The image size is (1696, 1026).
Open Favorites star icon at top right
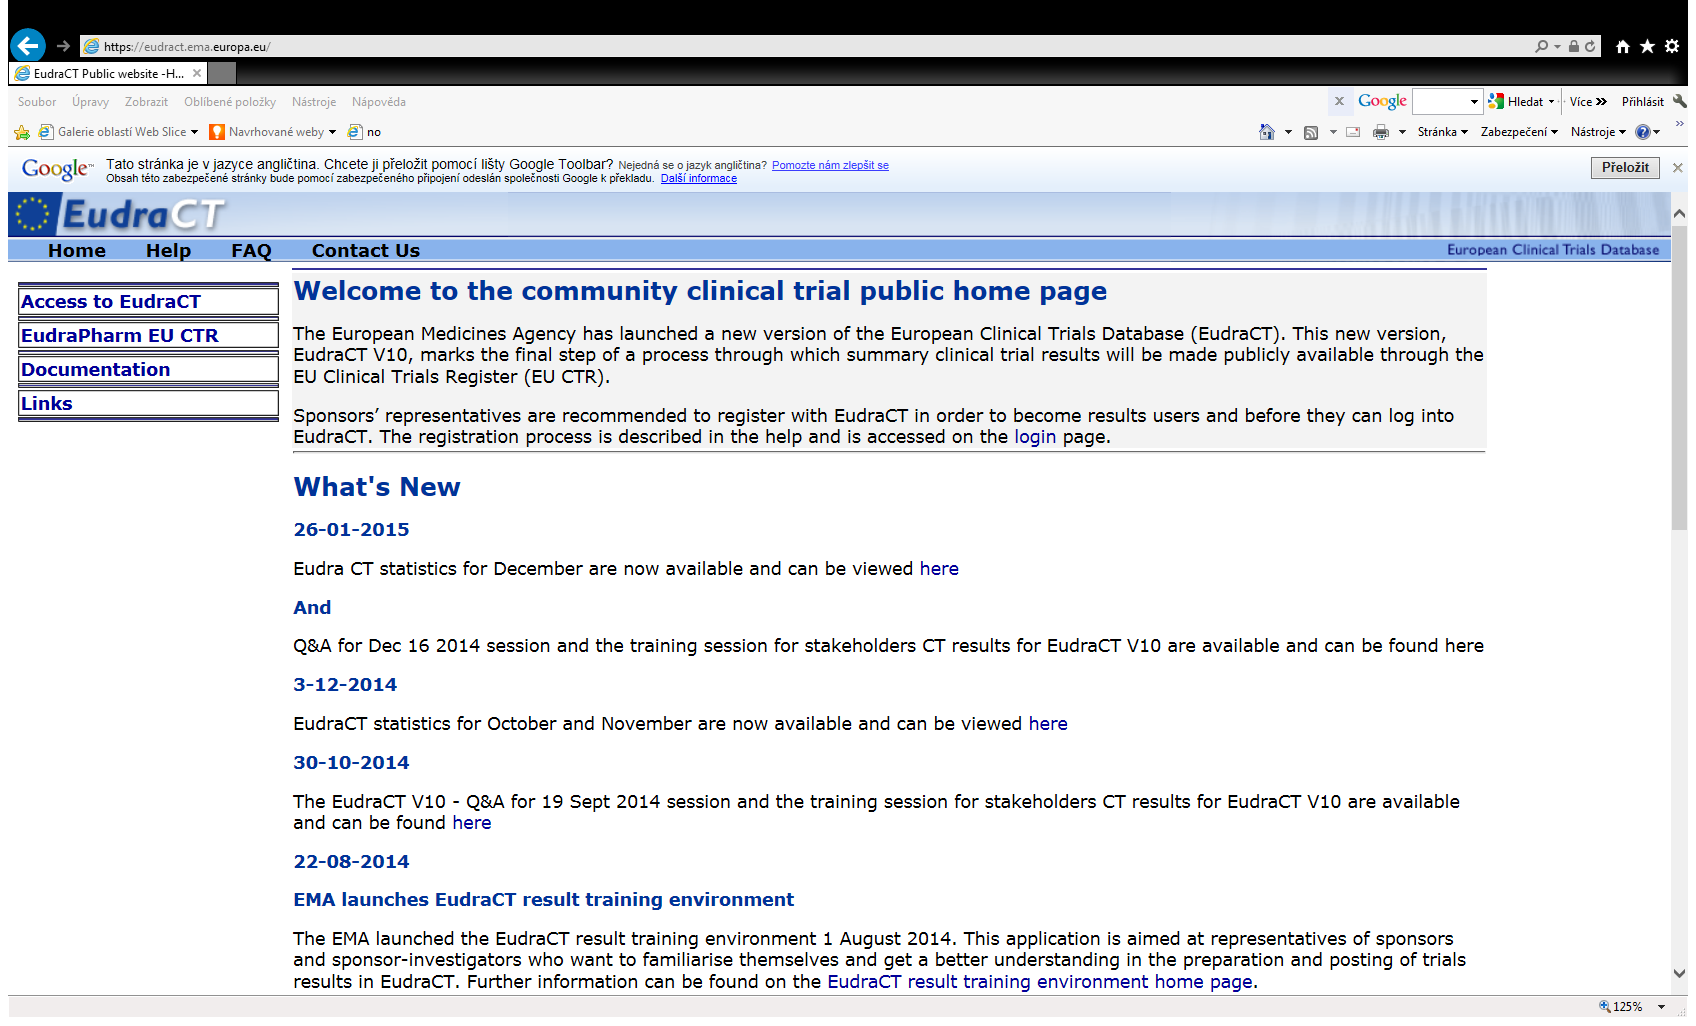click(x=1647, y=46)
